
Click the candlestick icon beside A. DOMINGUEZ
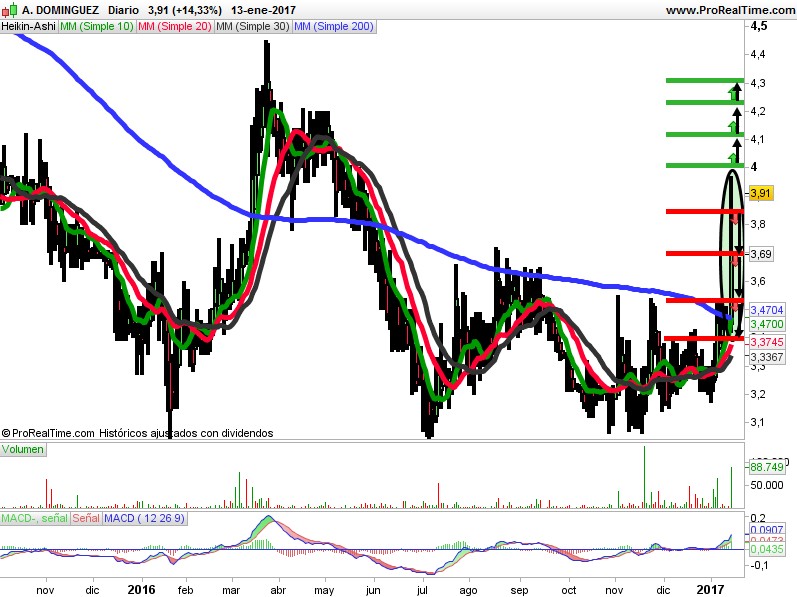tap(9, 10)
